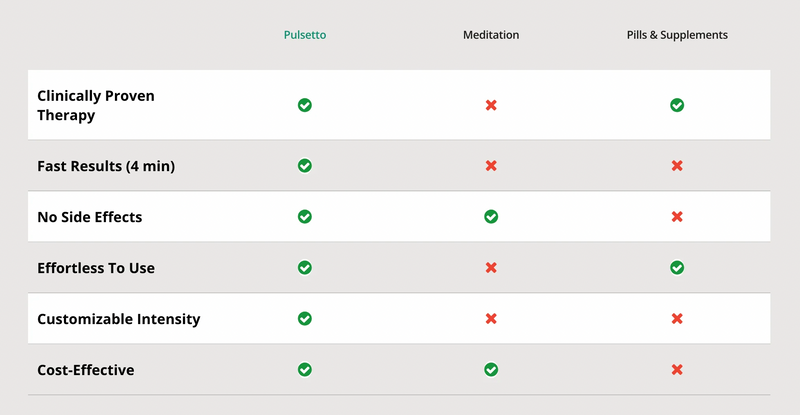Click Pulsetto checkmark for Clinically Proven Therapy
Viewport: 800px width, 415px height.
pyautogui.click(x=305, y=105)
